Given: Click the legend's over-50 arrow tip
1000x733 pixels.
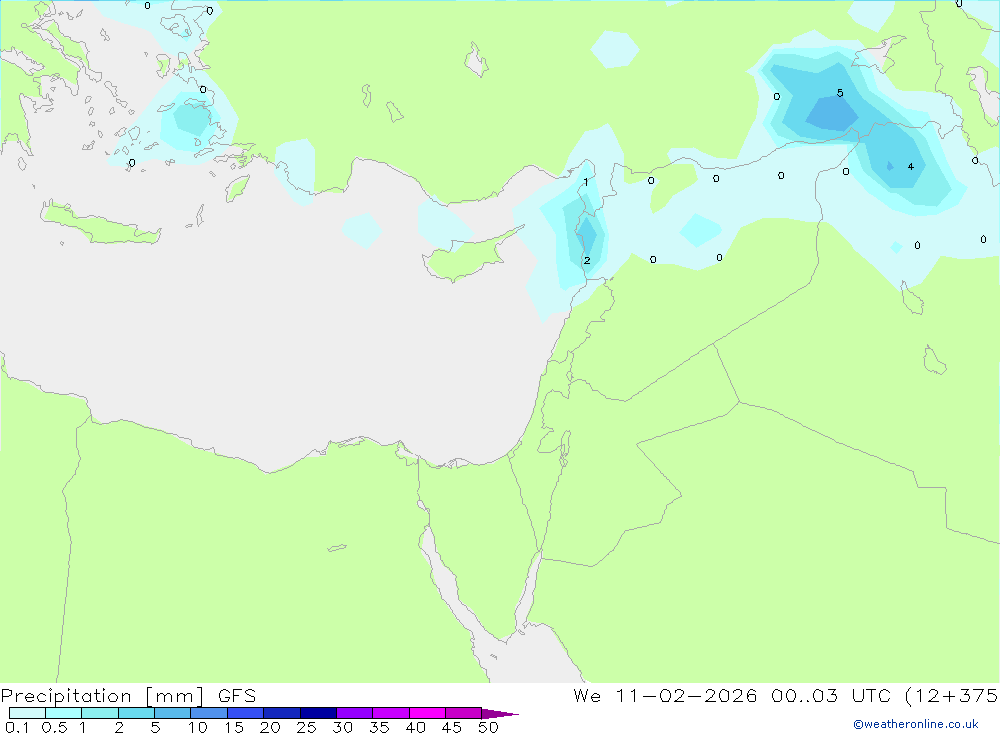Looking at the screenshot, I should tap(500, 713).
